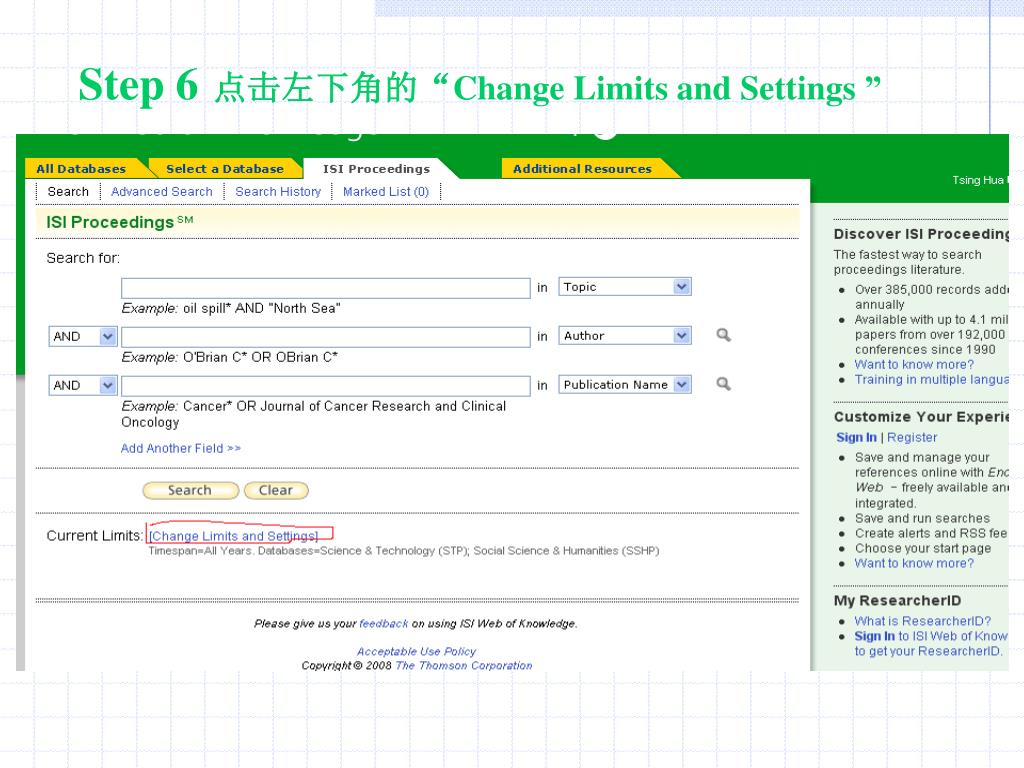Image resolution: width=1024 pixels, height=768 pixels.
Task: Click the Register link
Action: point(912,438)
